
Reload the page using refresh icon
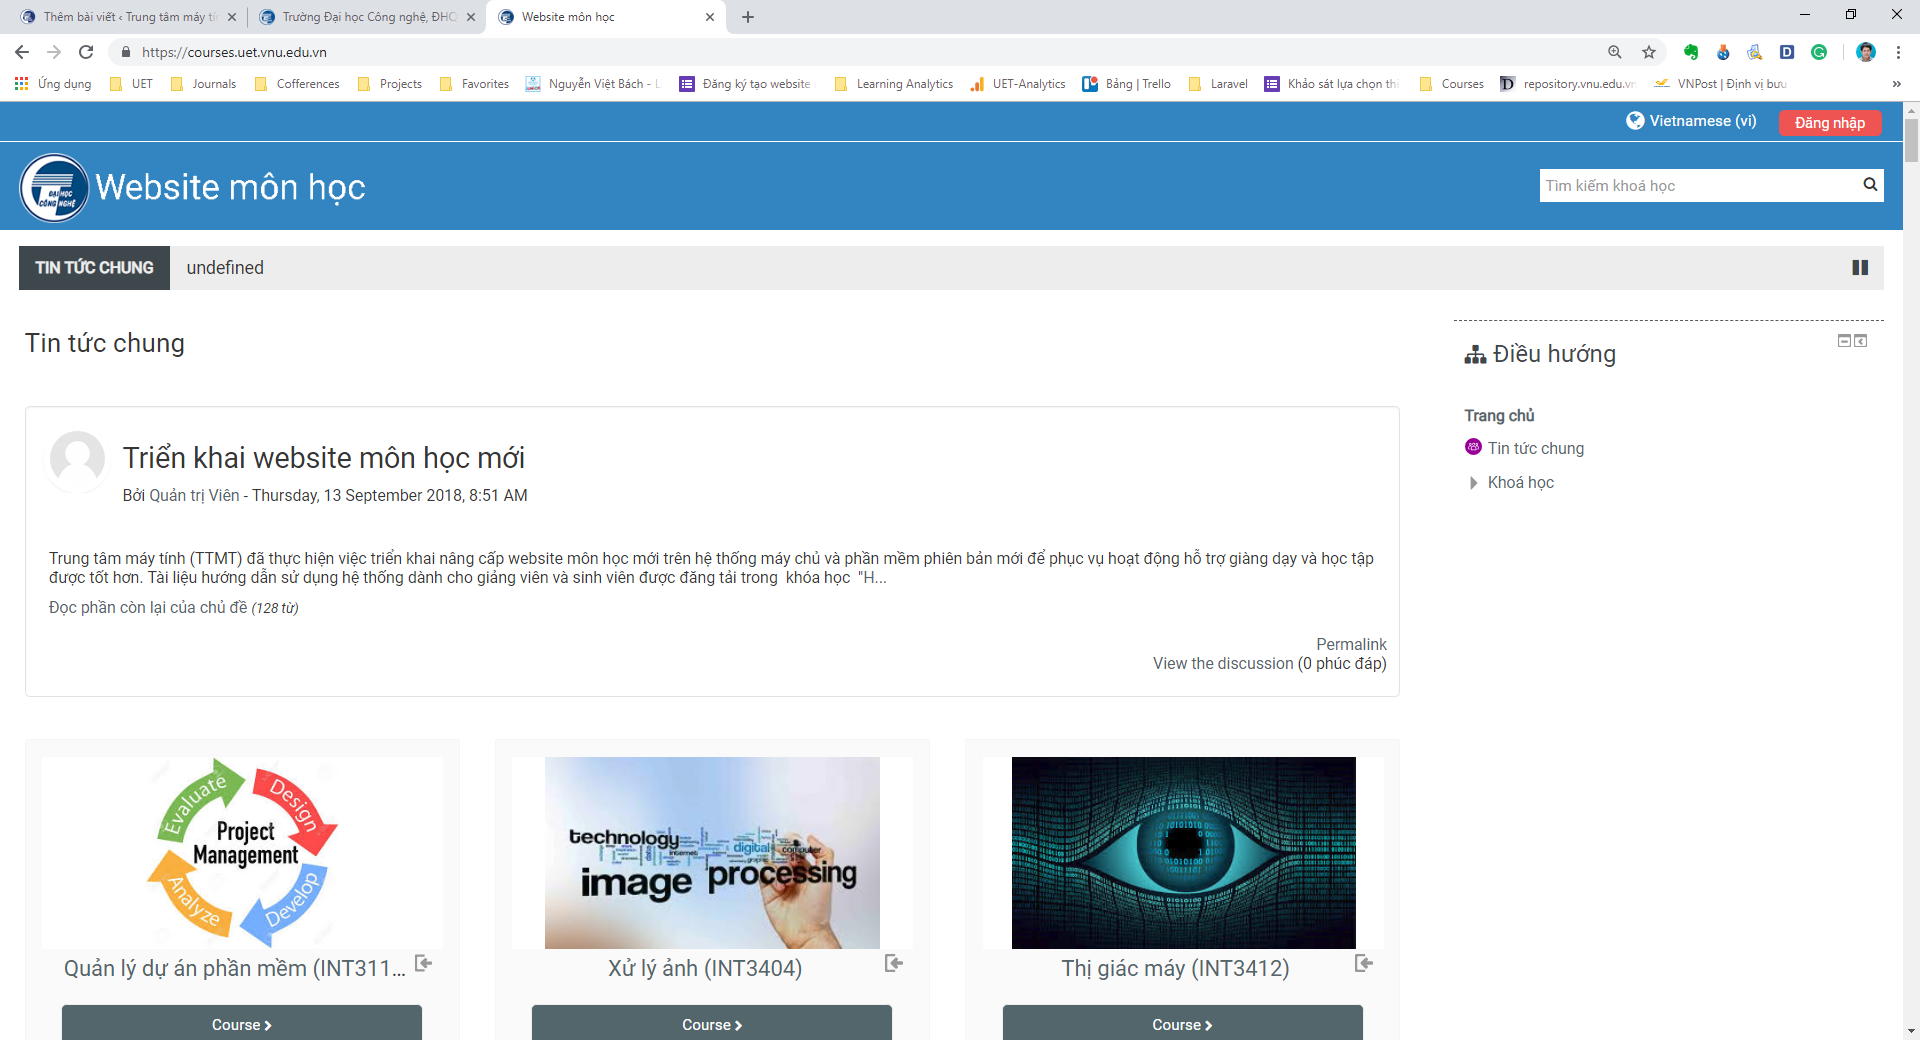86,52
